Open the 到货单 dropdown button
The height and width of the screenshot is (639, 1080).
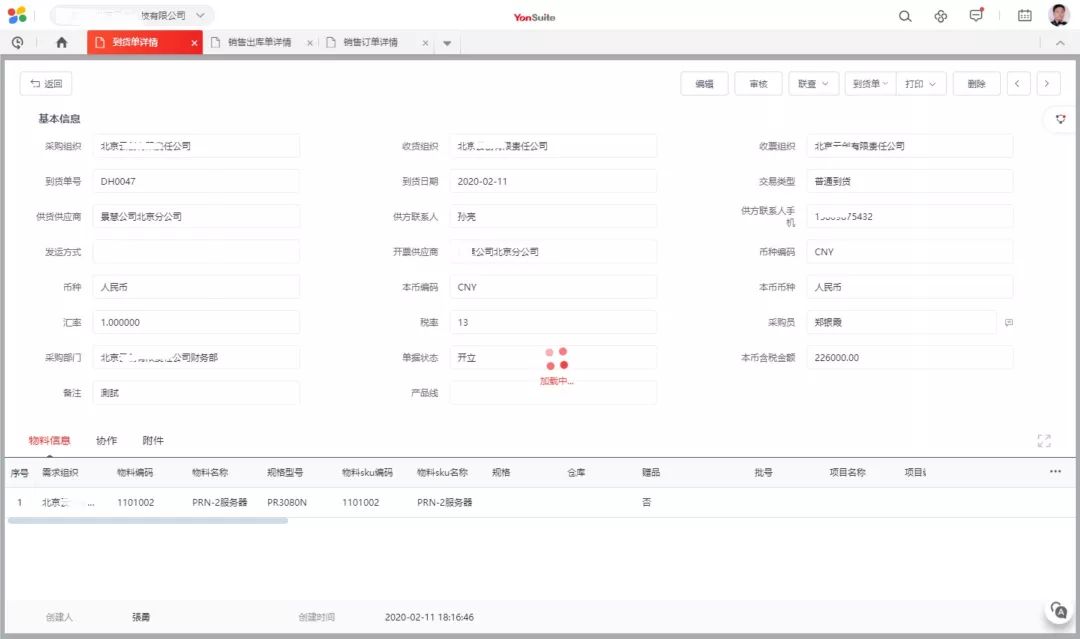pyautogui.click(x=870, y=84)
